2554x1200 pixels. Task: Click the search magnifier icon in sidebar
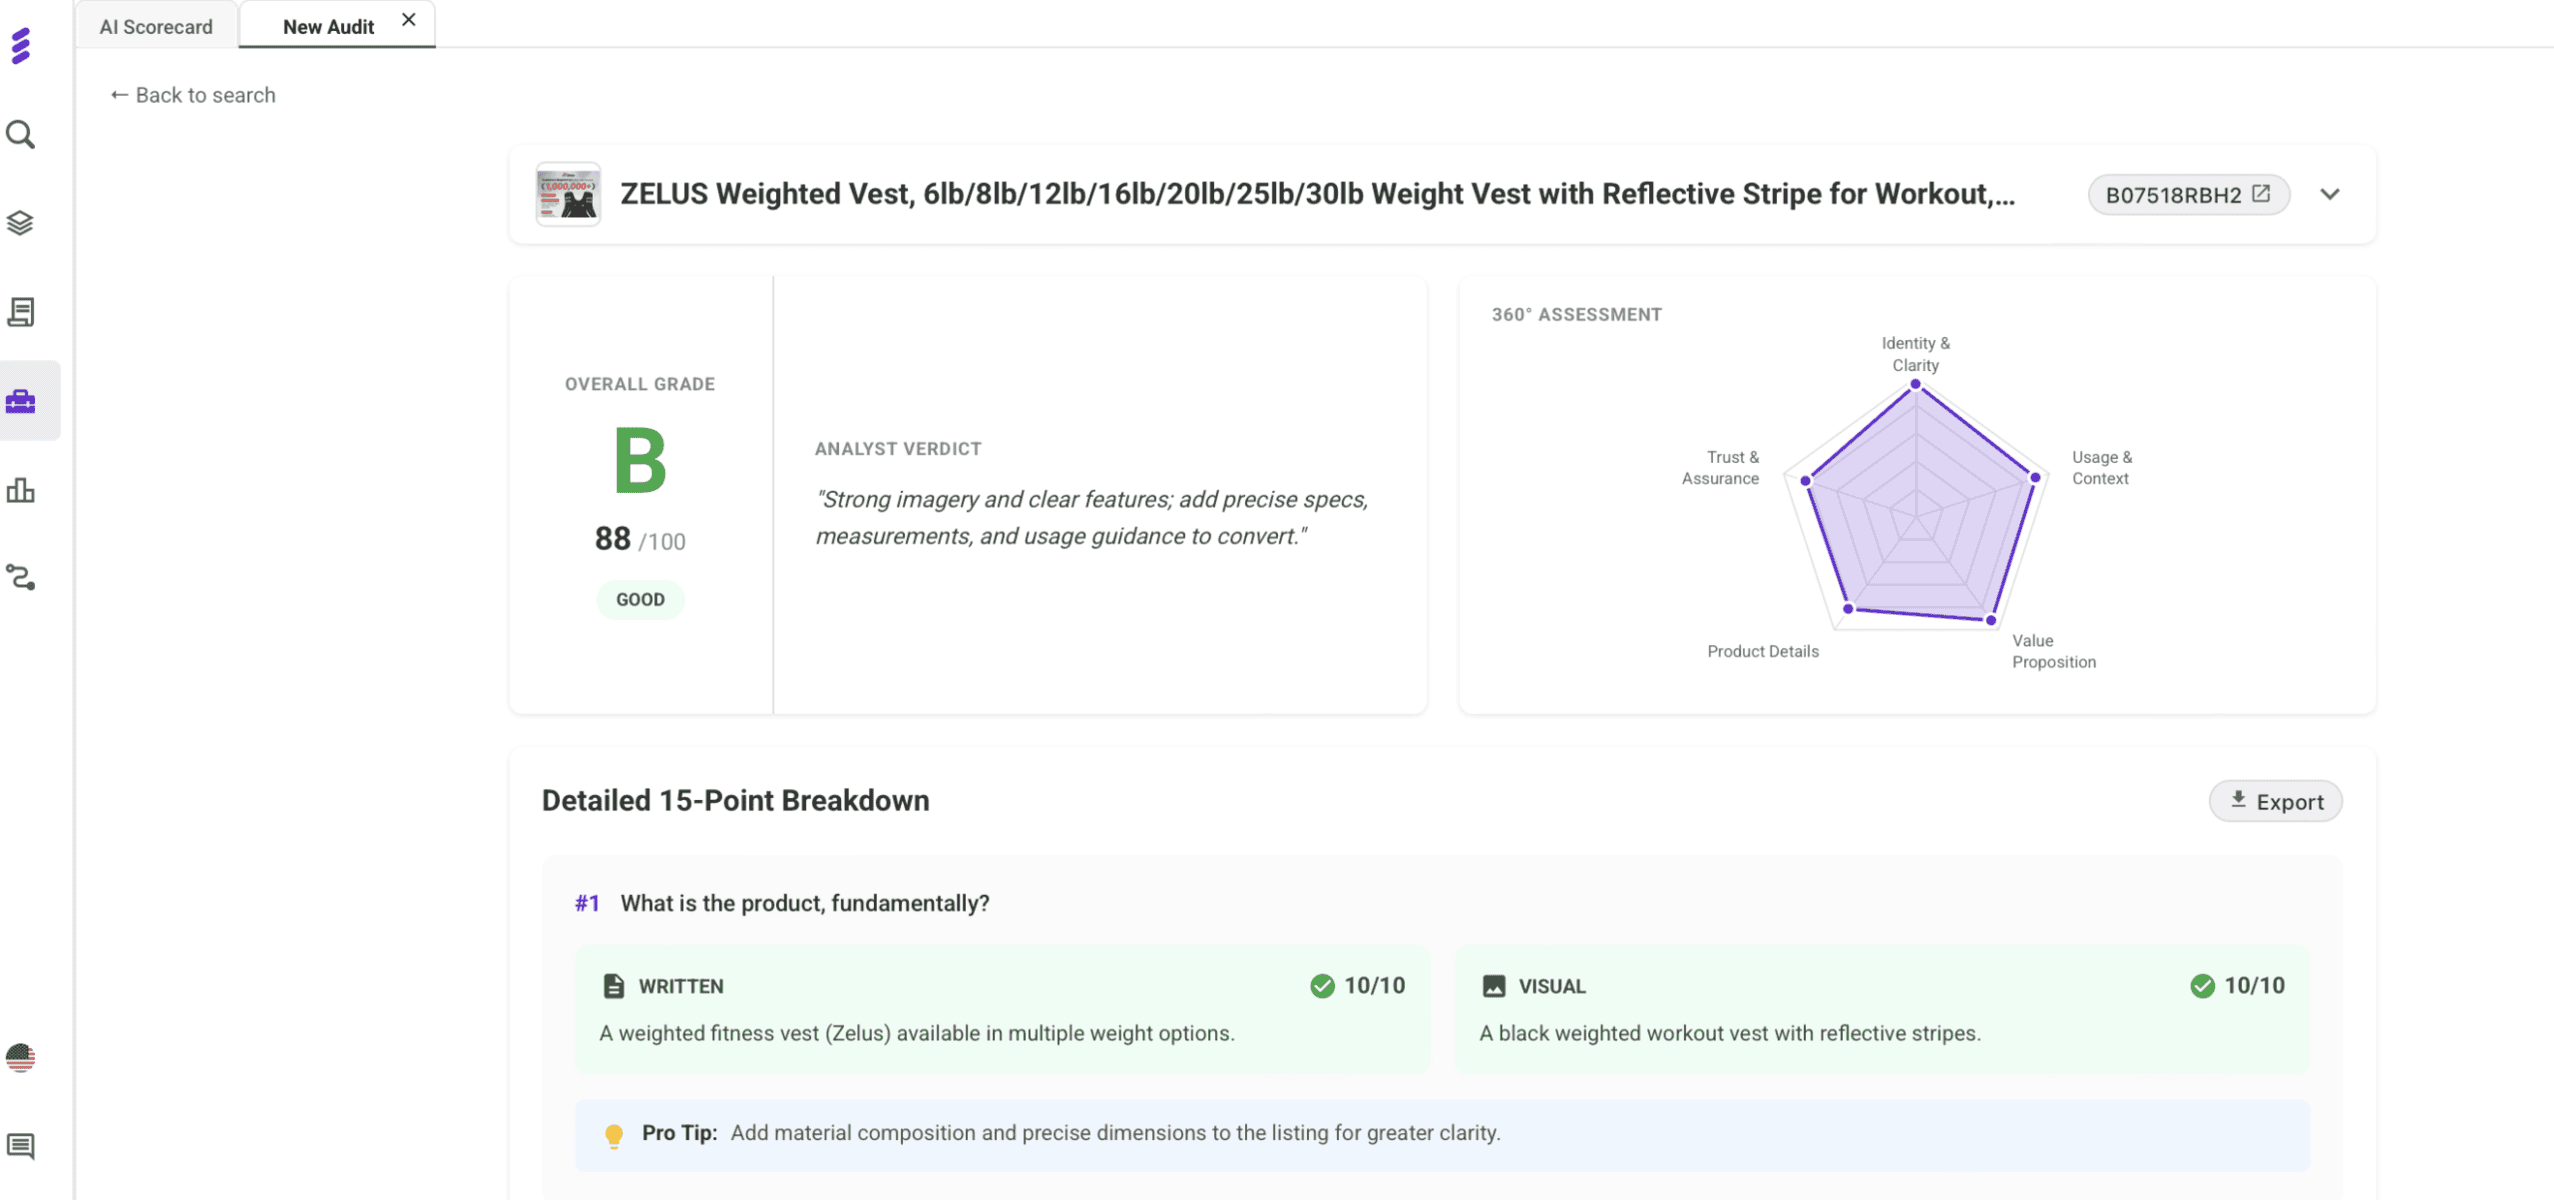point(21,134)
